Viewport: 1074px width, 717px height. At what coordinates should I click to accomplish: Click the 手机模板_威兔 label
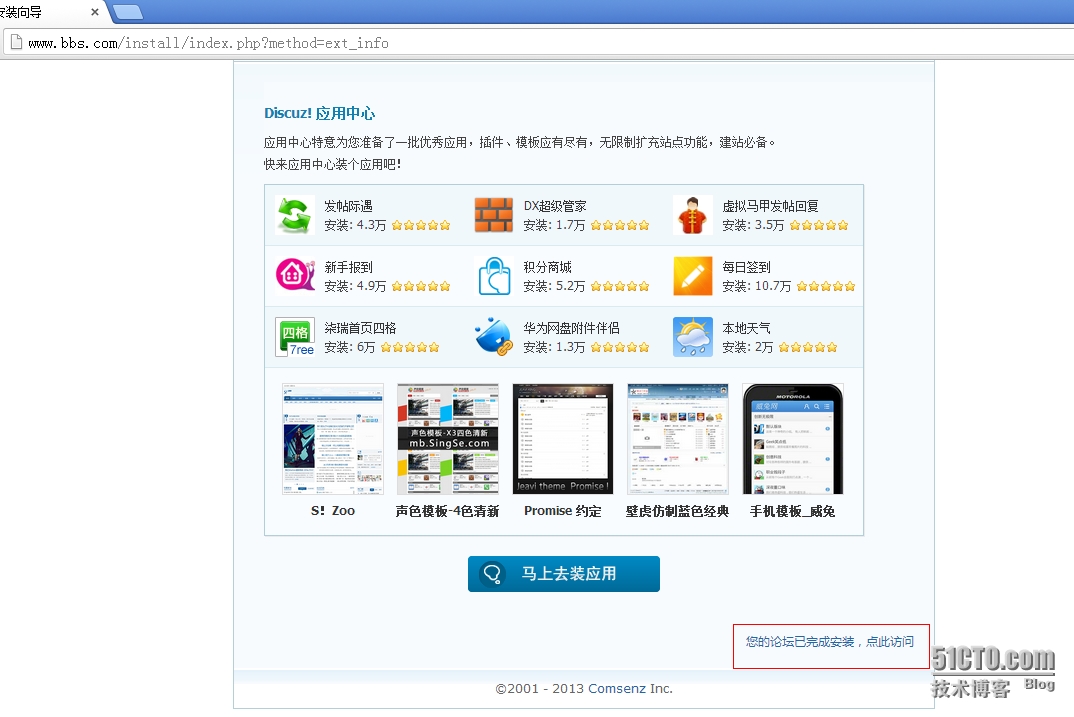[792, 511]
